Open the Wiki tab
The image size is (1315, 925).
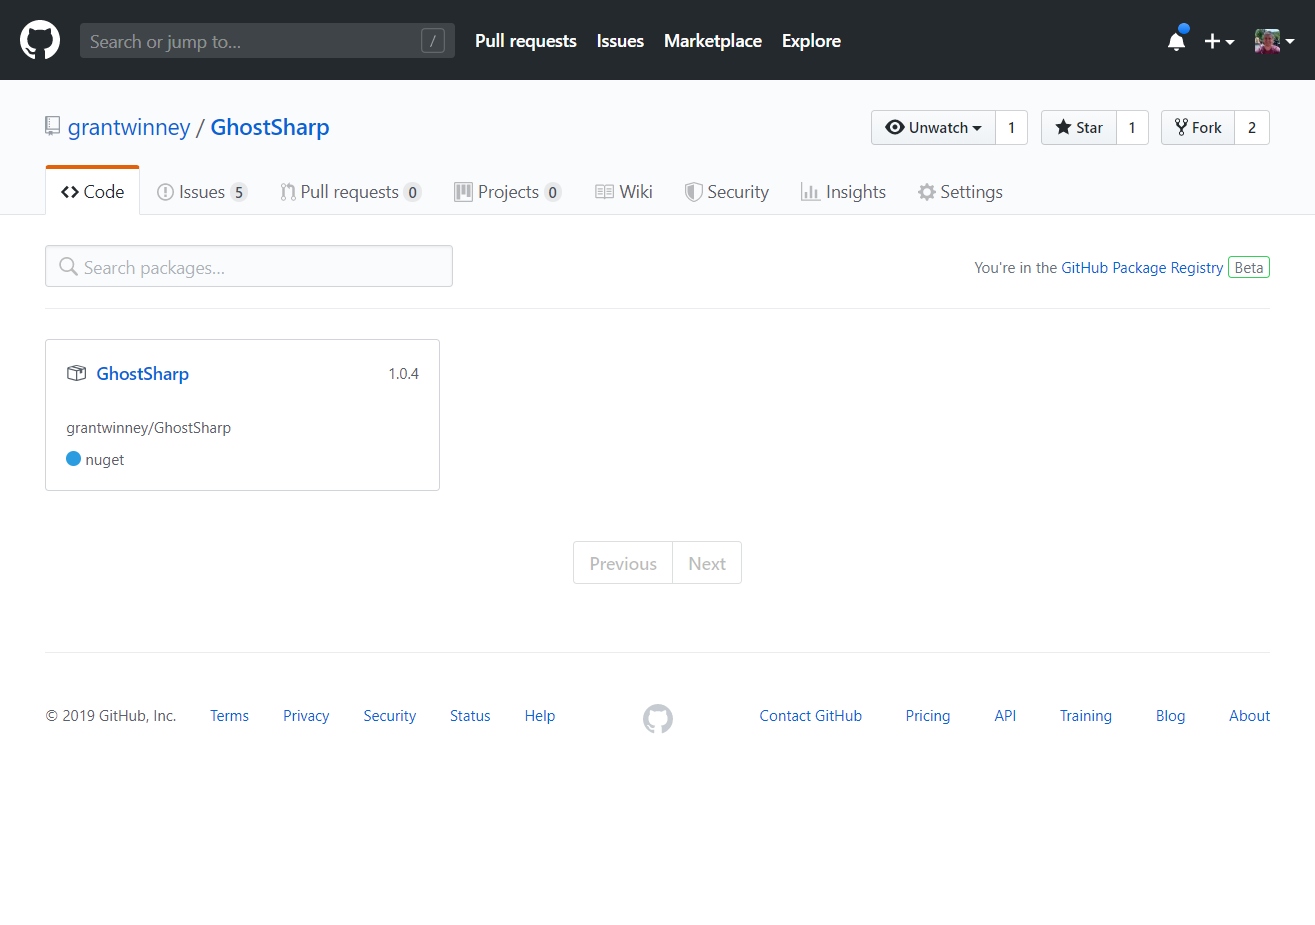click(x=624, y=192)
